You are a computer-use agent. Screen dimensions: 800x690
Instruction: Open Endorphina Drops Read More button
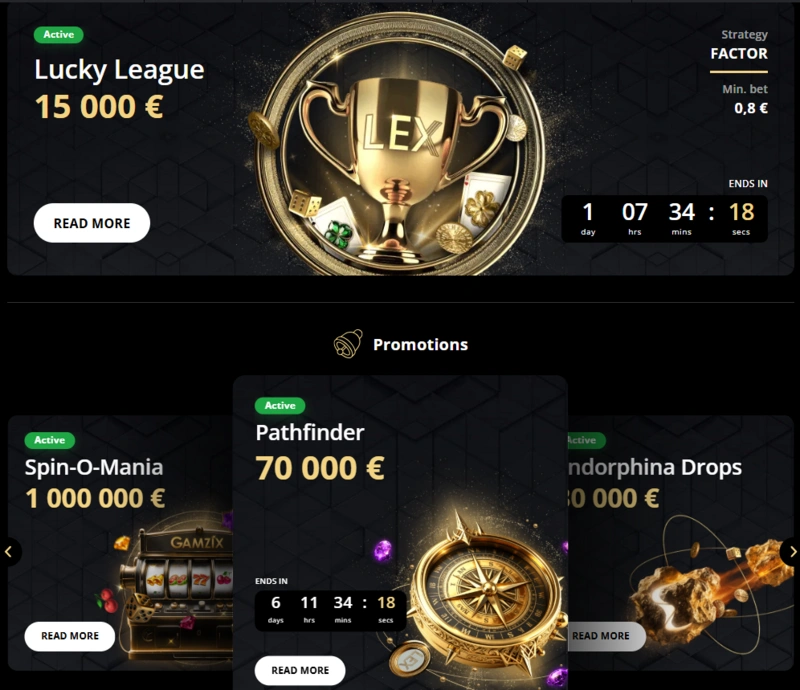click(x=606, y=636)
